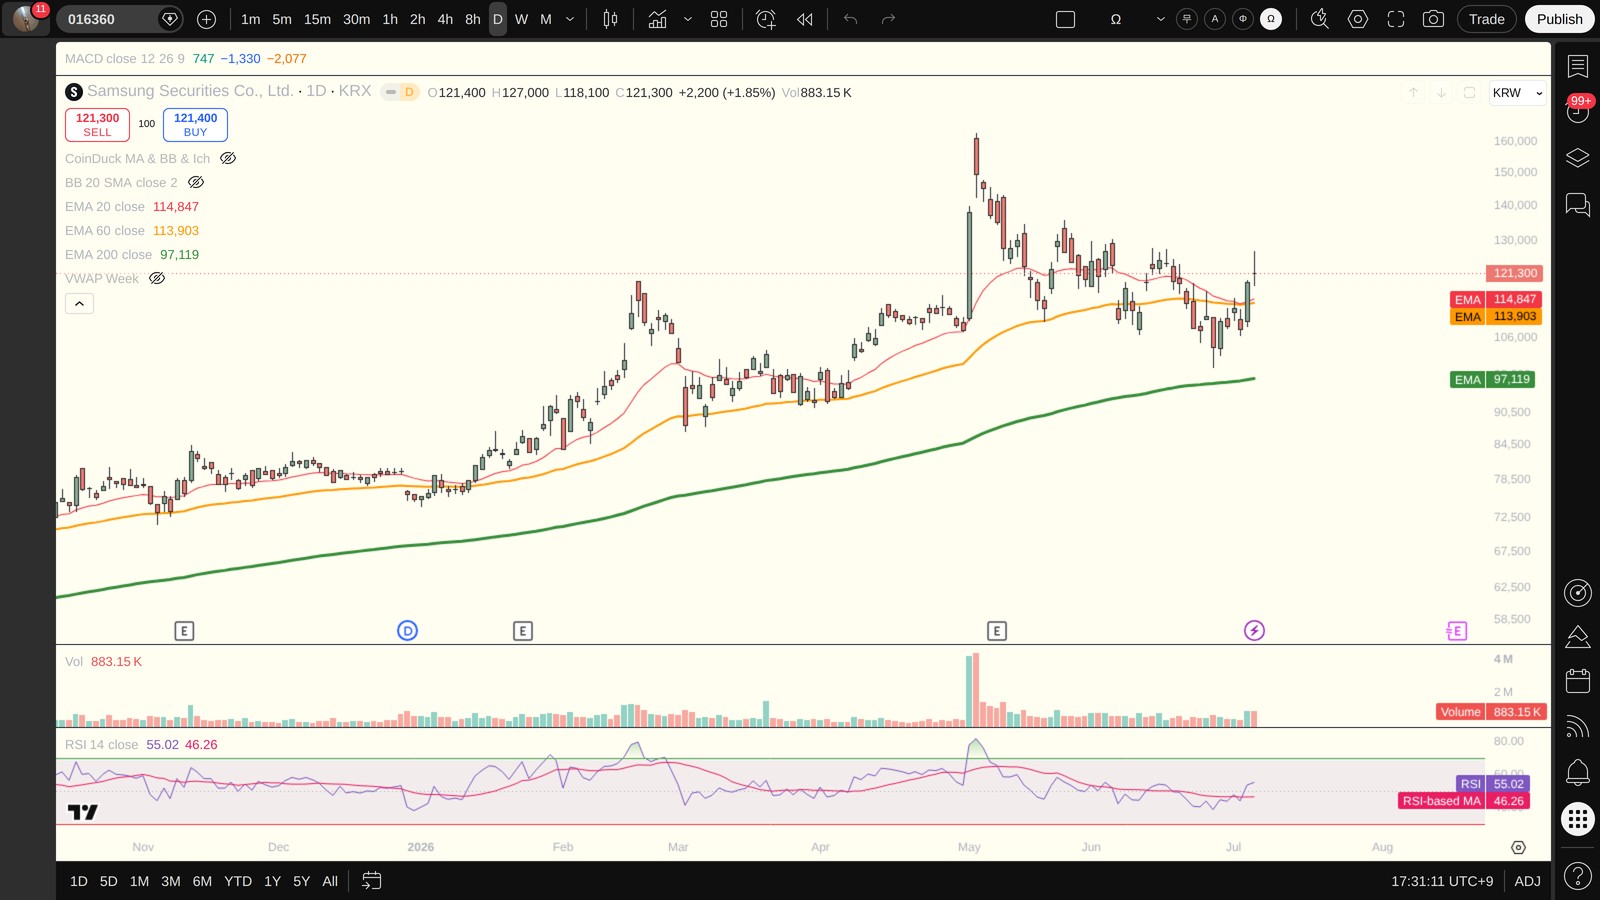Take a chart snapshot with camera
The image size is (1600, 900).
click(x=1433, y=19)
